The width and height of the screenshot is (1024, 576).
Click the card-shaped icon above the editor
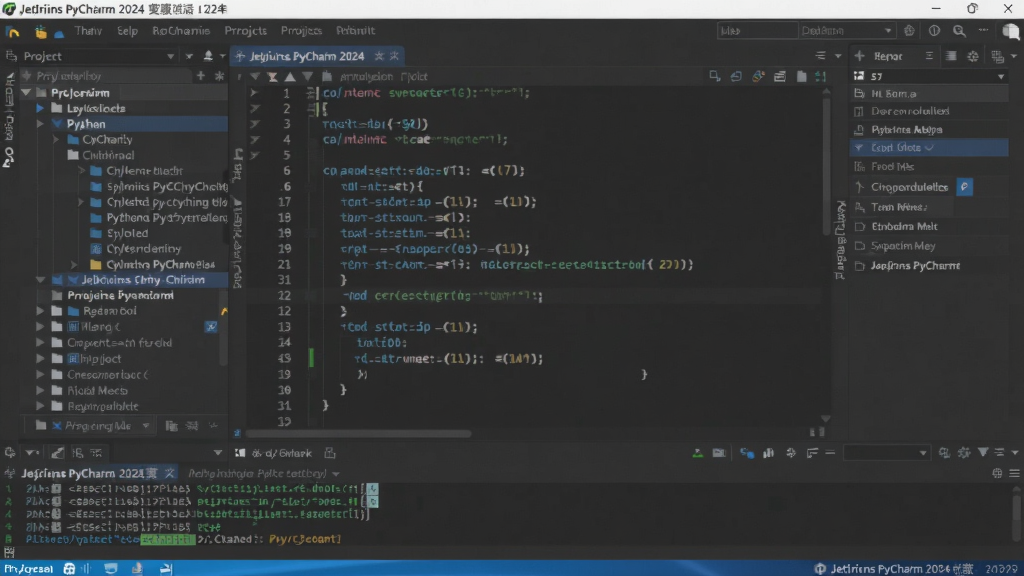coord(780,76)
